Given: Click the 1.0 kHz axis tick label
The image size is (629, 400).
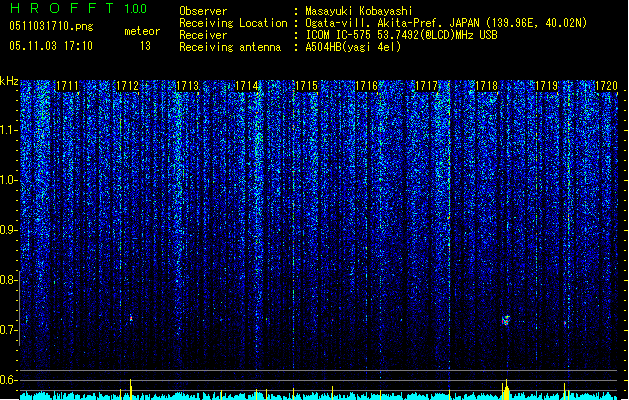Looking at the screenshot, I should [x=8, y=180].
